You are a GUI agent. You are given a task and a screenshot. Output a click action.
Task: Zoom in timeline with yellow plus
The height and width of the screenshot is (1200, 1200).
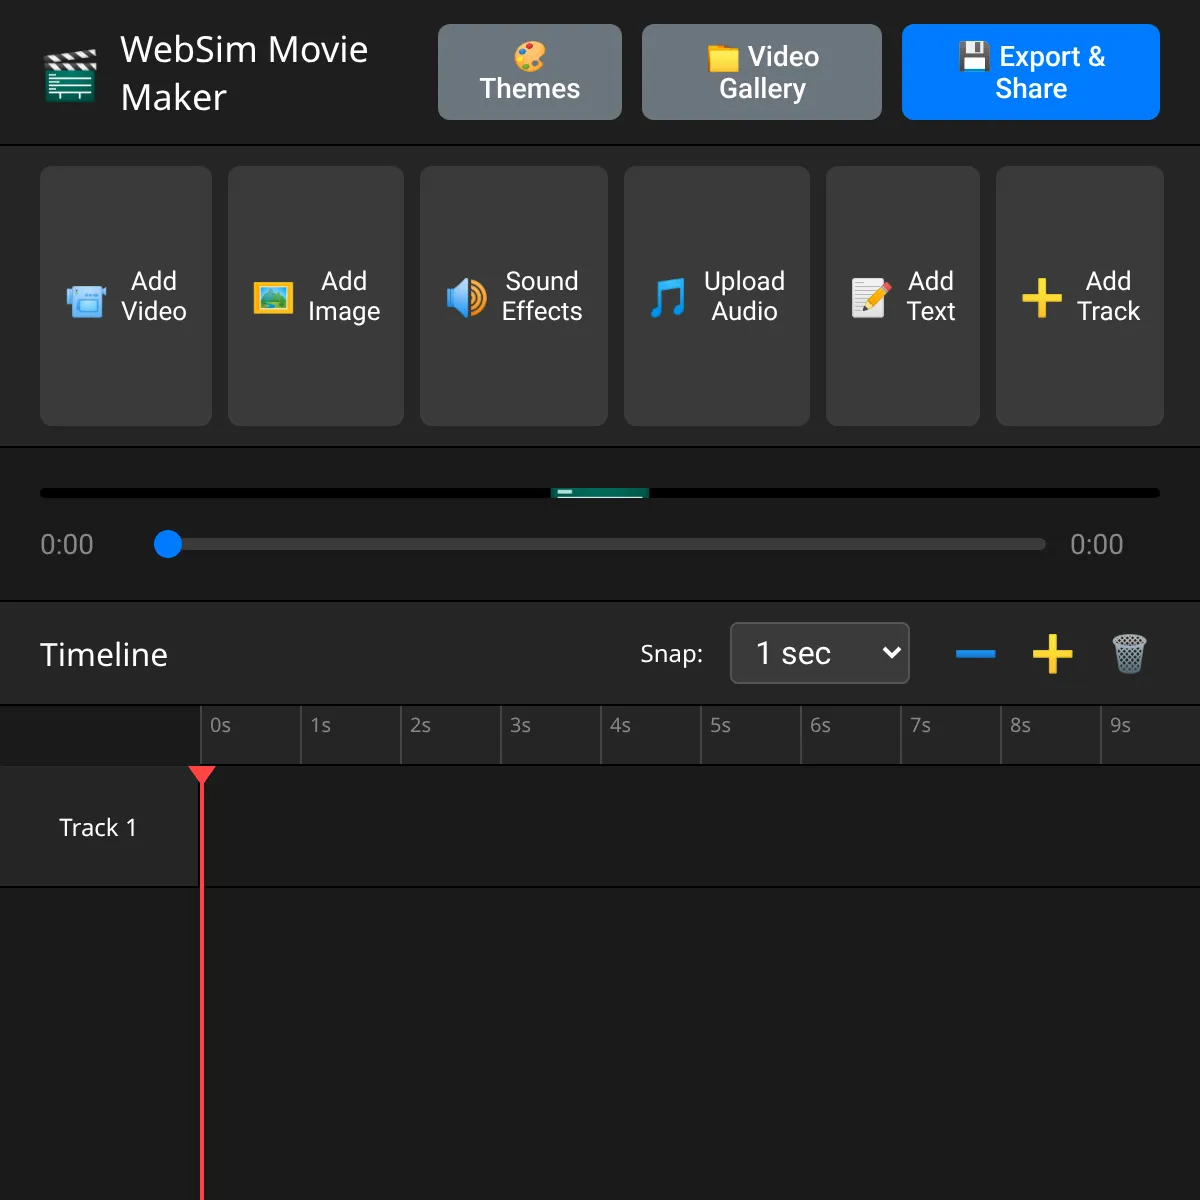point(1052,654)
